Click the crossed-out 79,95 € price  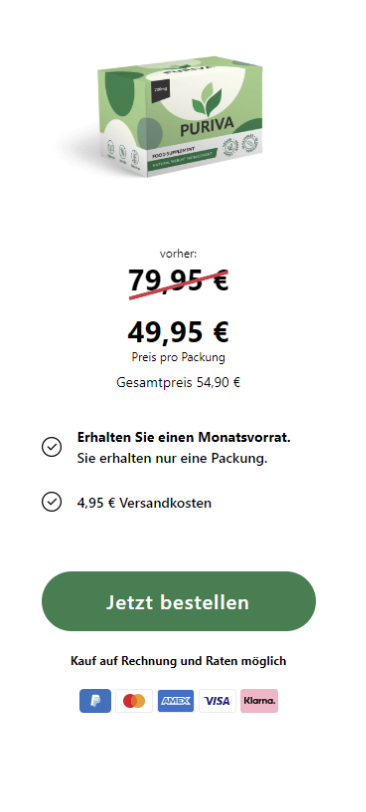coord(178,281)
